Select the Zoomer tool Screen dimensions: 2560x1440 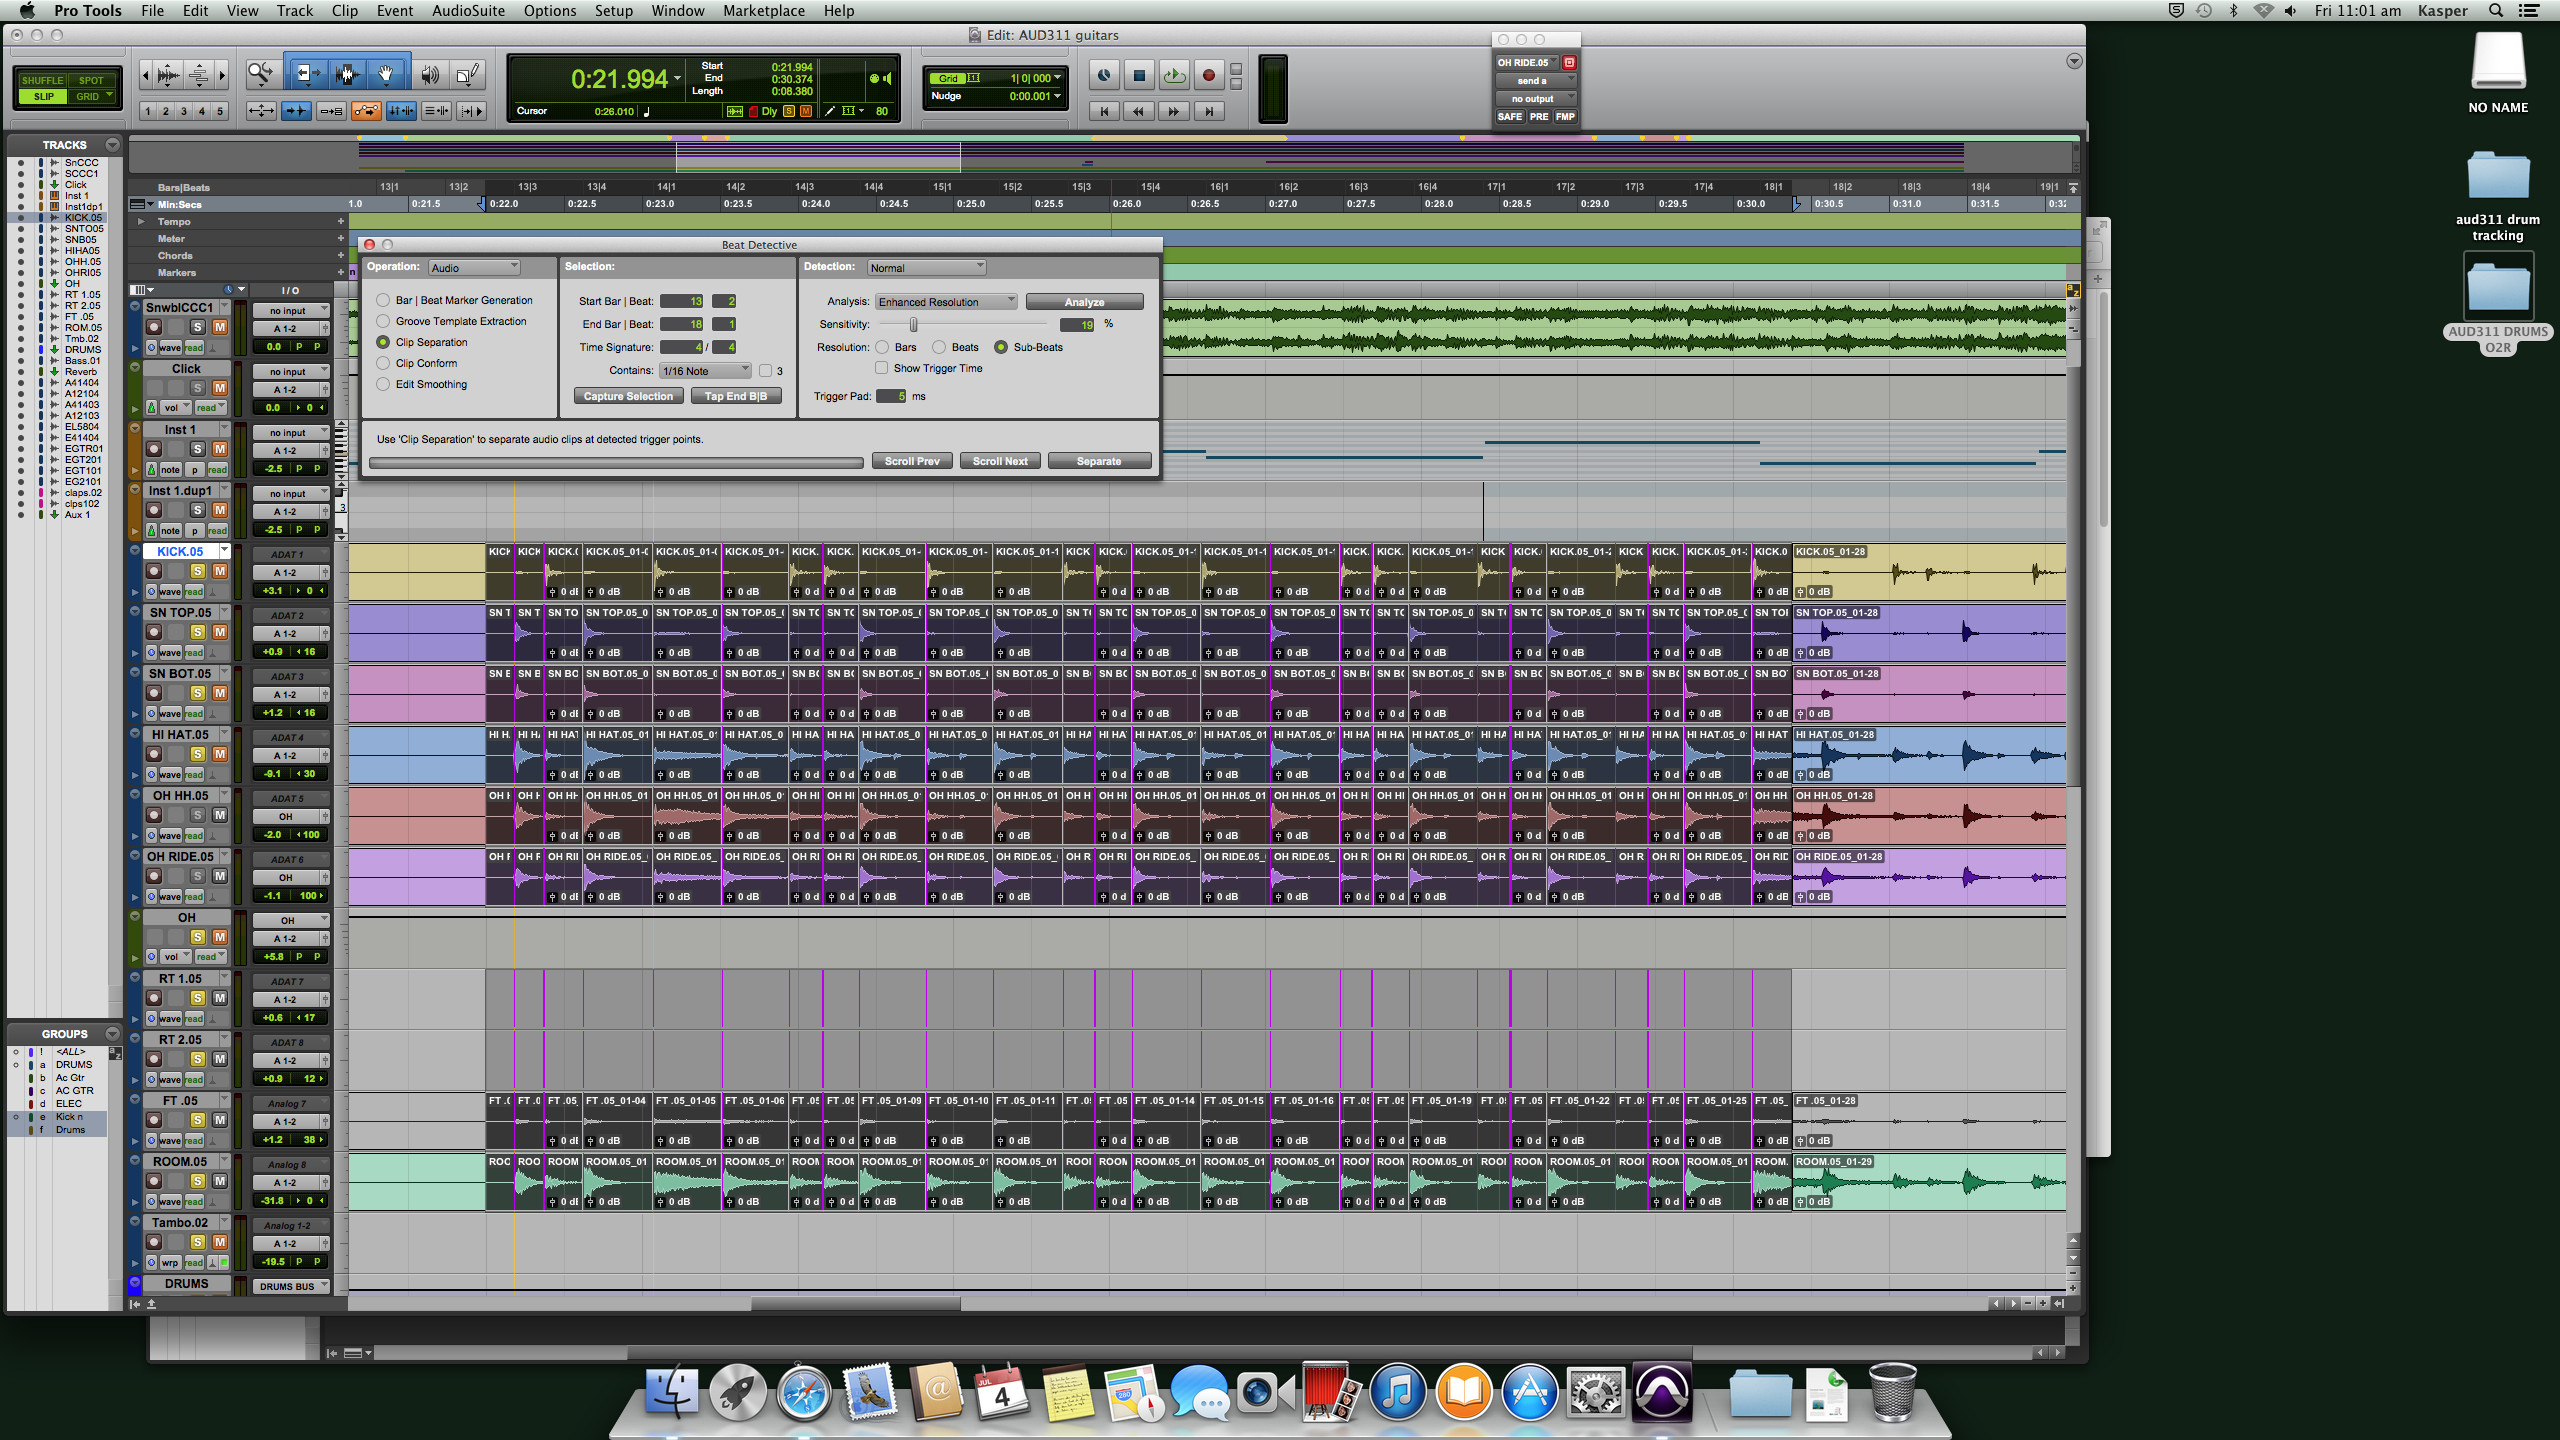[260, 73]
